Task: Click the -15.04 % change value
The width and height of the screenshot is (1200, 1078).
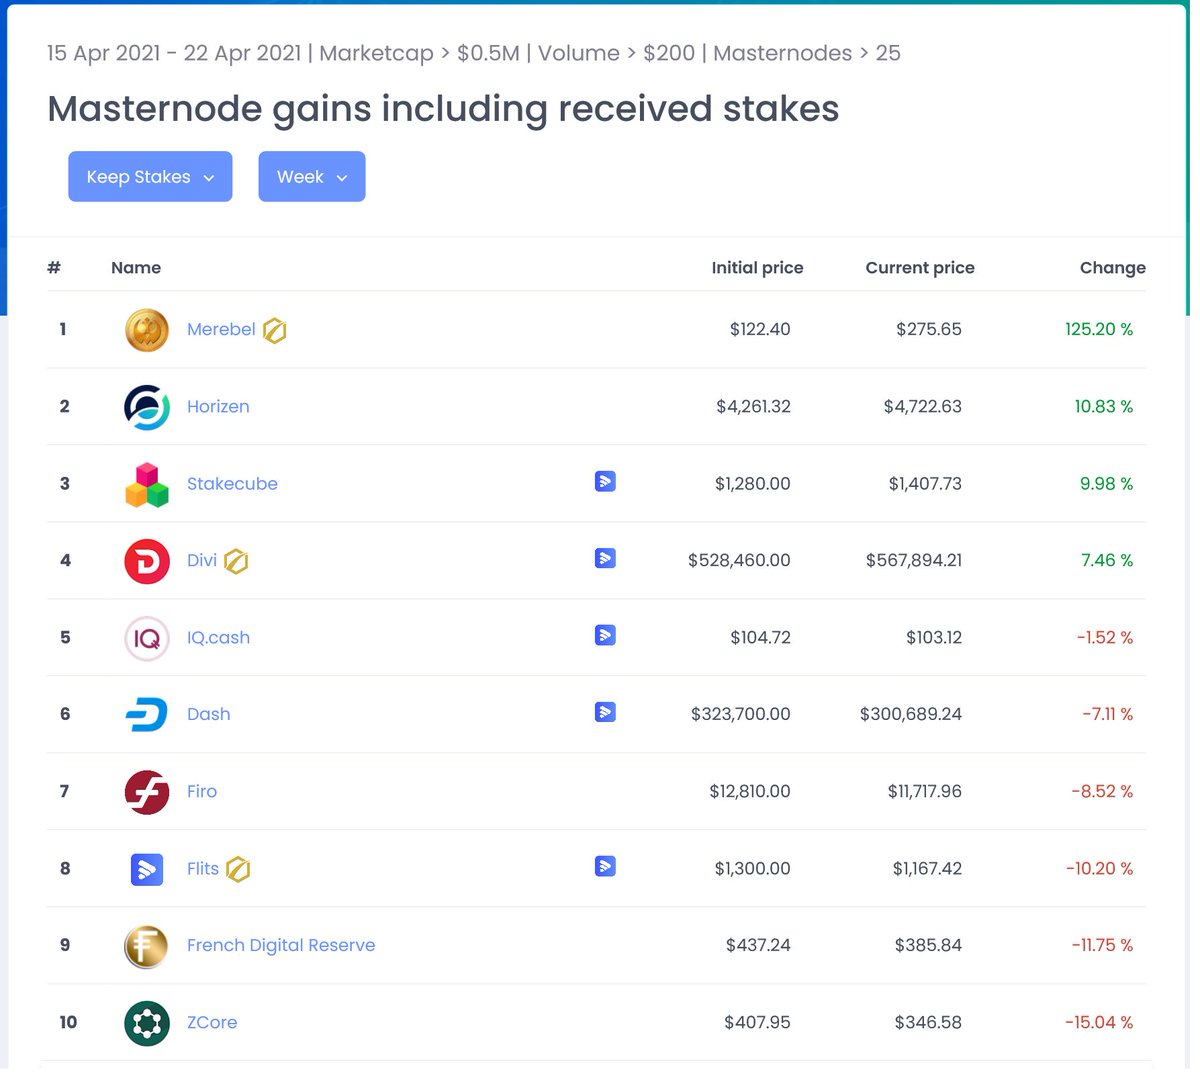Action: coord(1099,1023)
